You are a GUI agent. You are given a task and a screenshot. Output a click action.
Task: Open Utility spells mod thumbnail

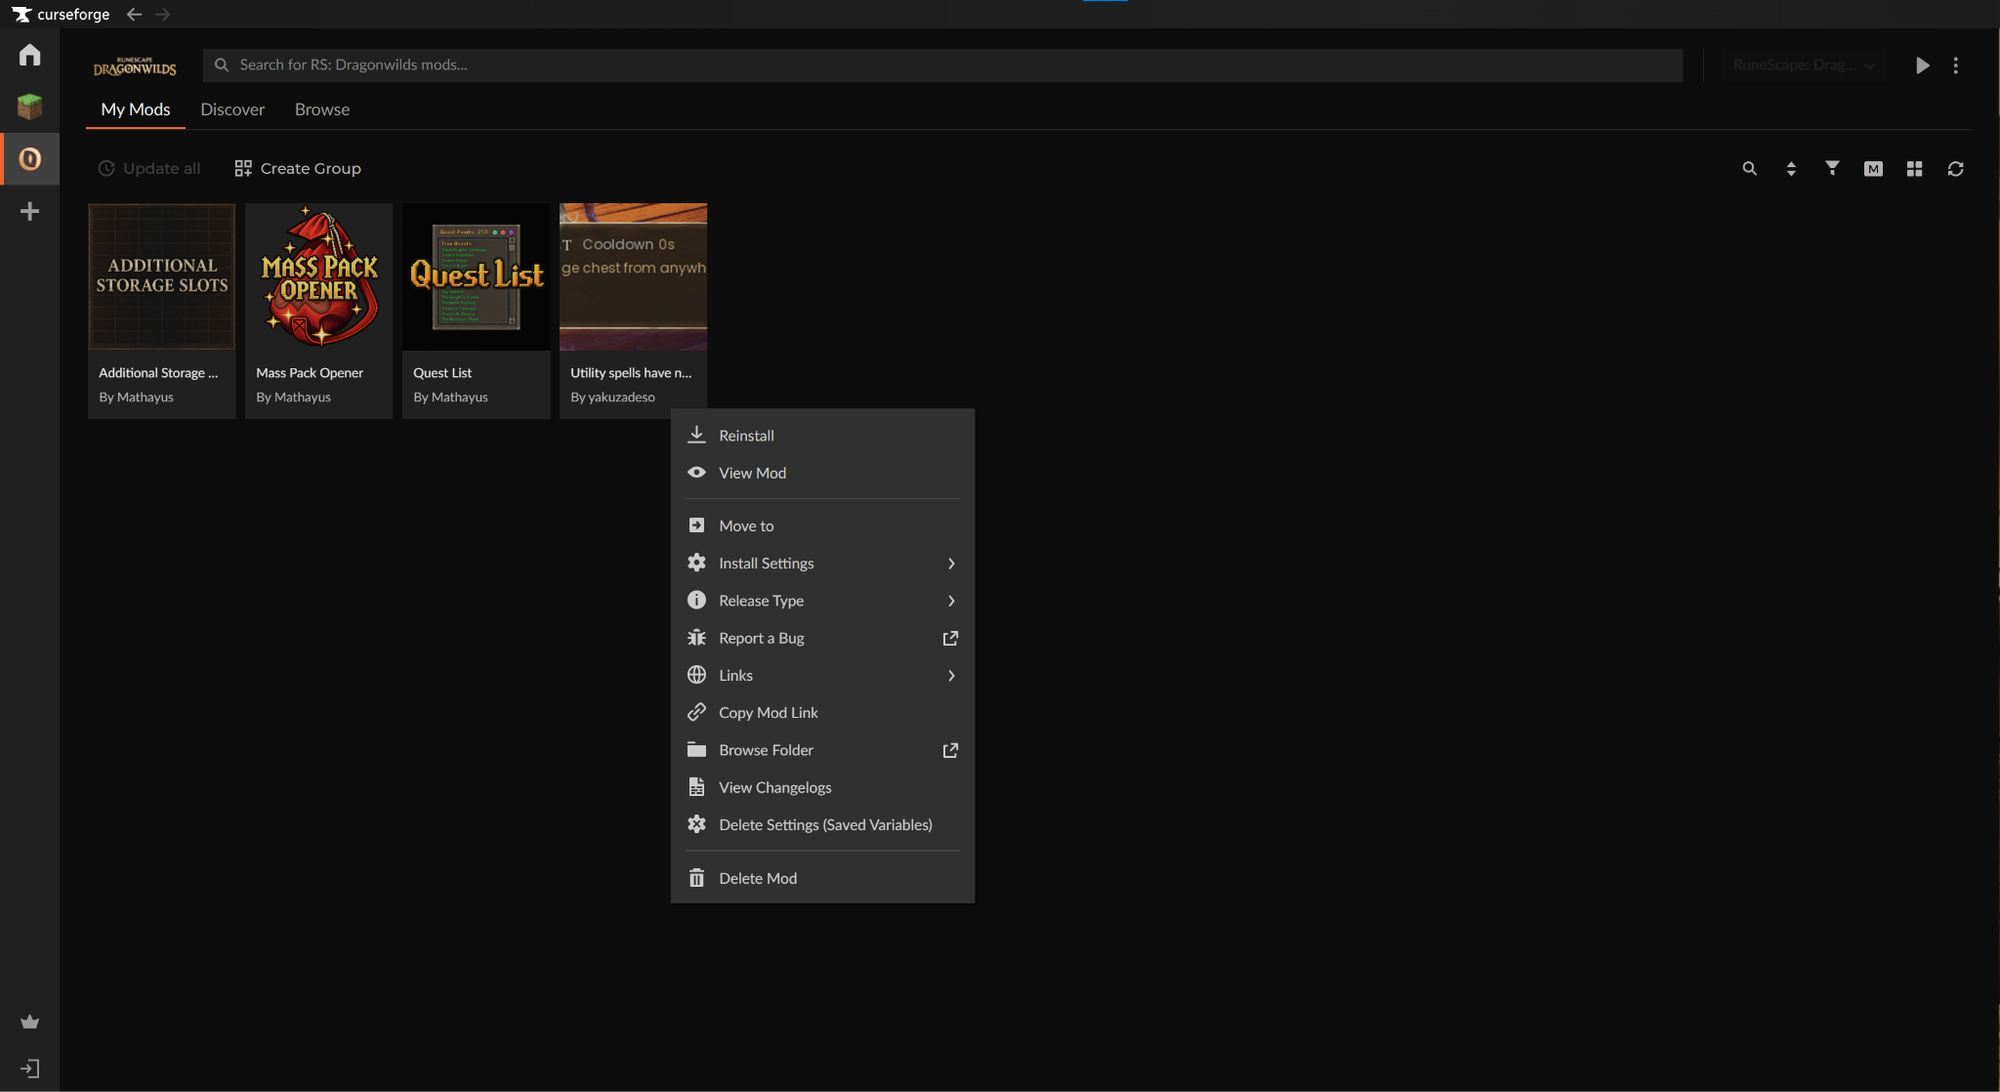click(x=633, y=277)
